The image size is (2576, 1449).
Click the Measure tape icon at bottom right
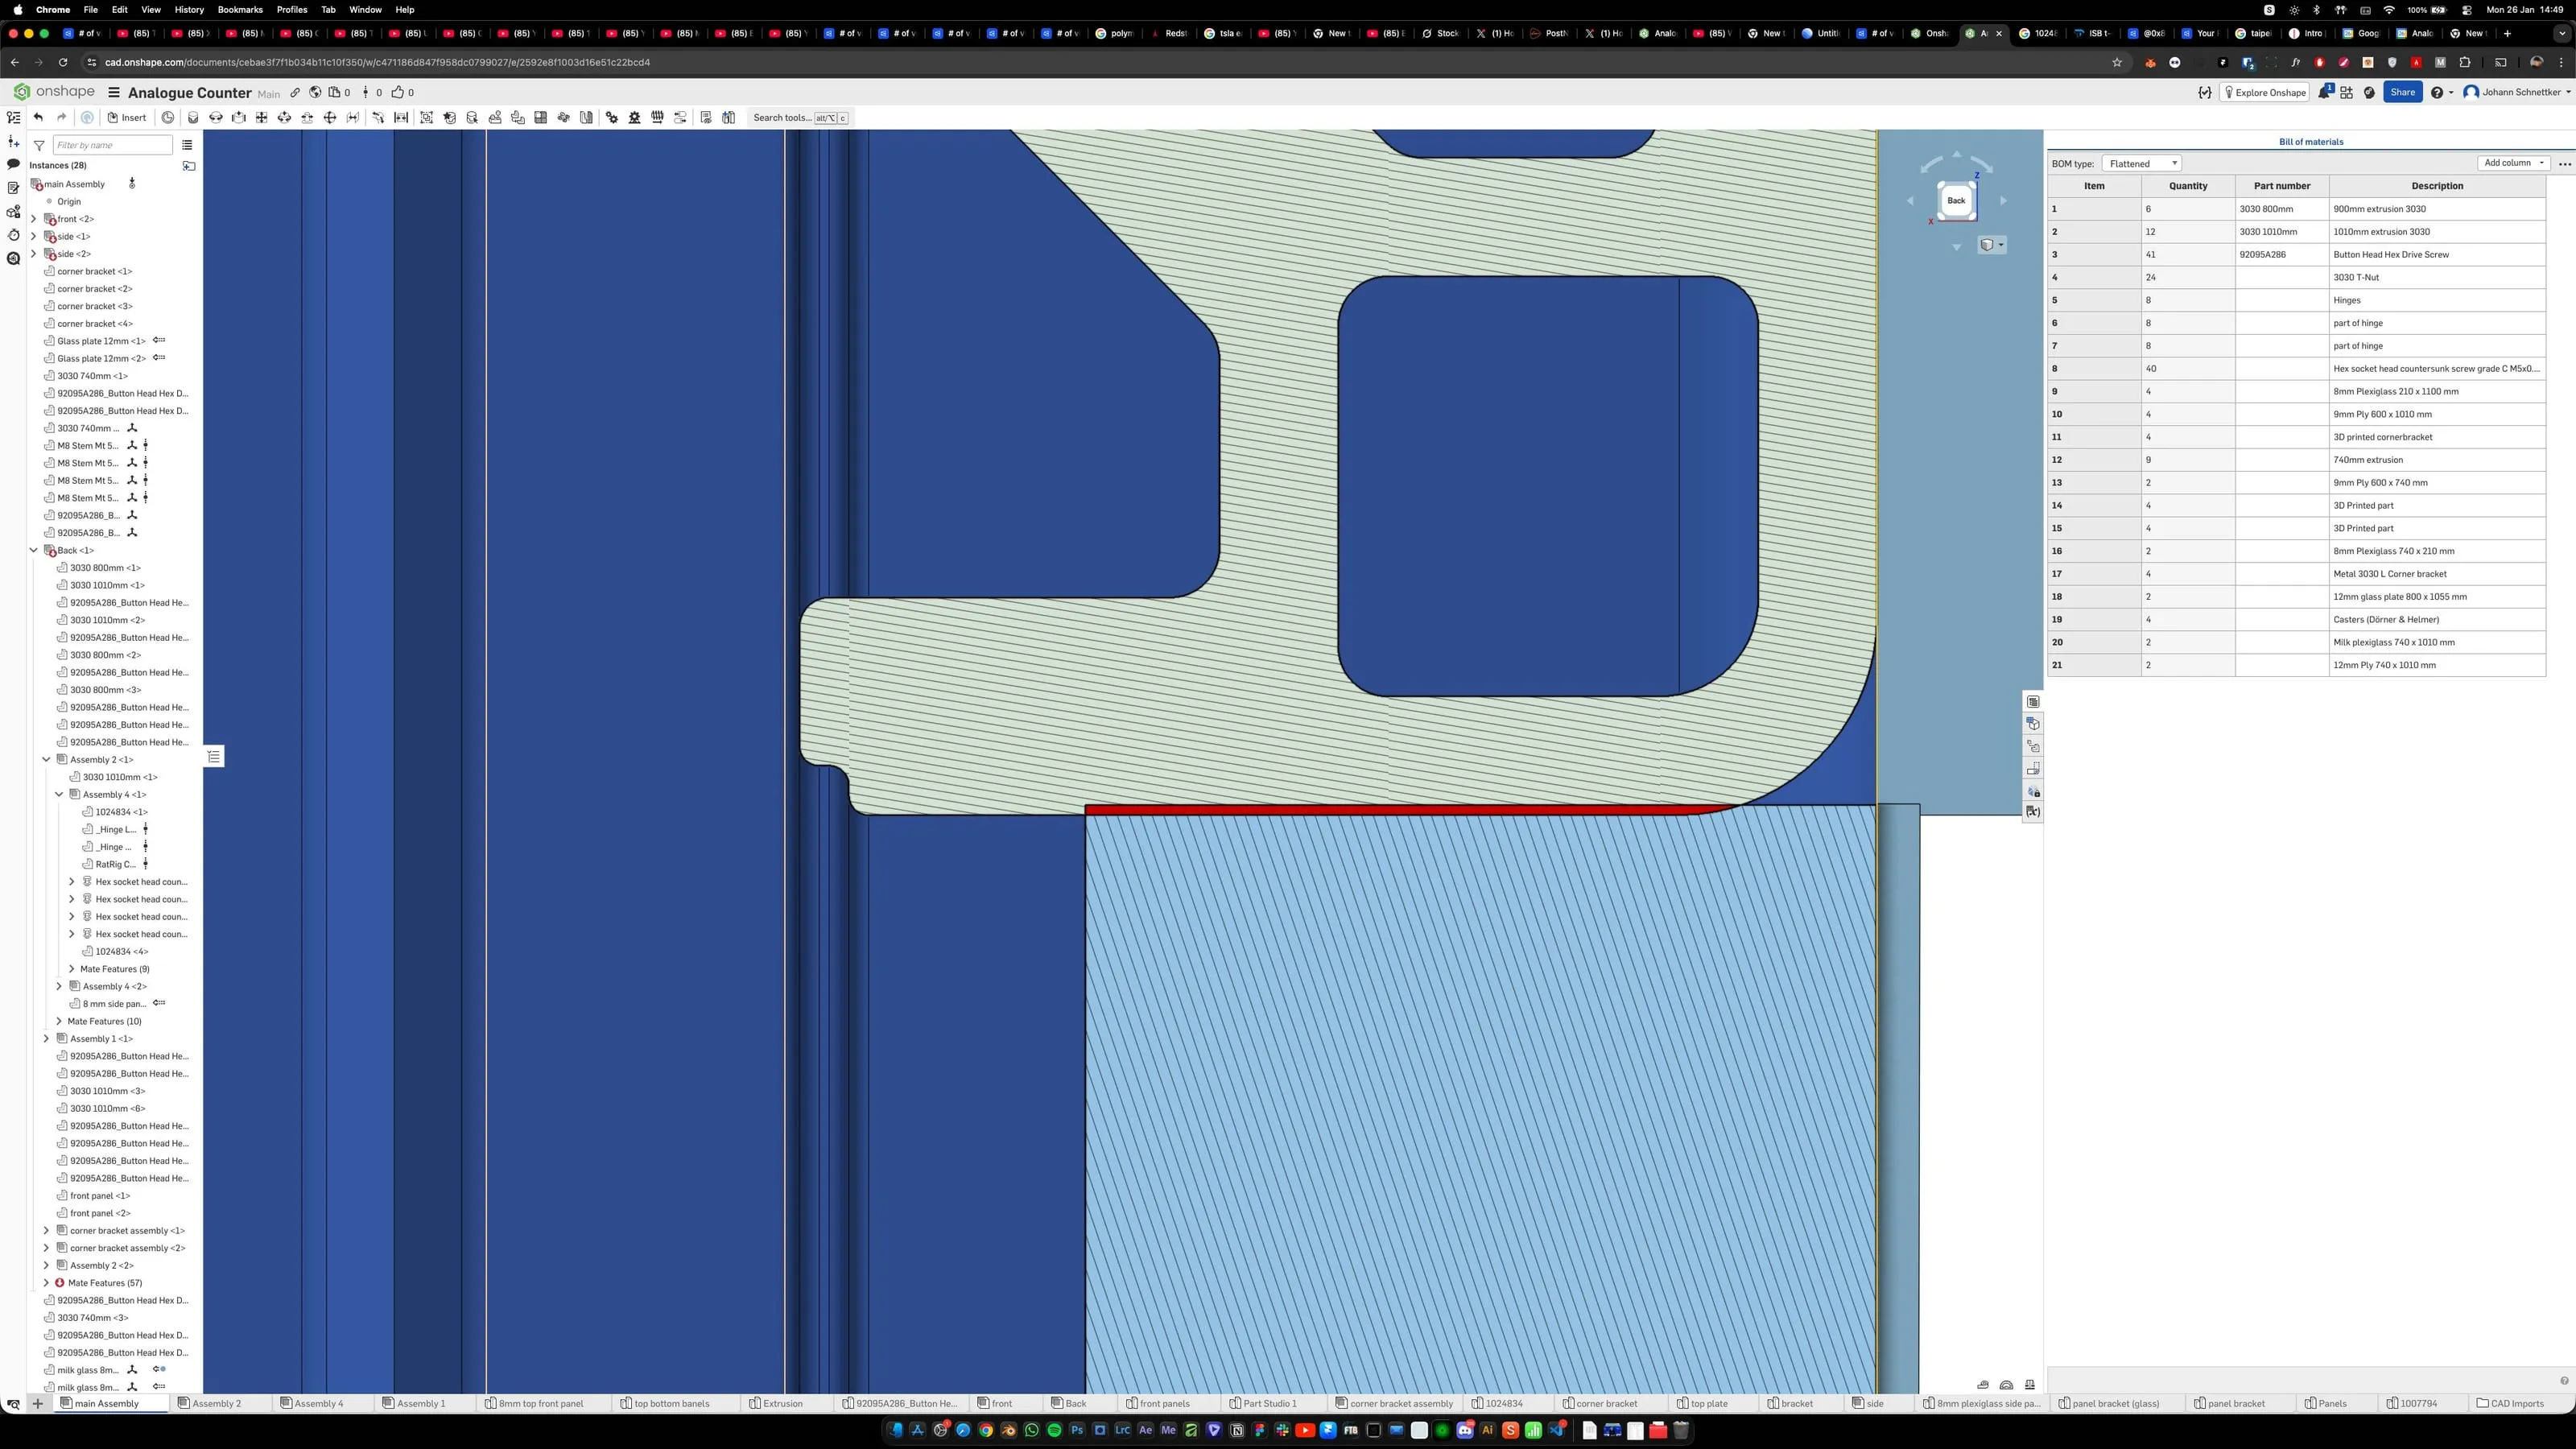[x=1983, y=1385]
